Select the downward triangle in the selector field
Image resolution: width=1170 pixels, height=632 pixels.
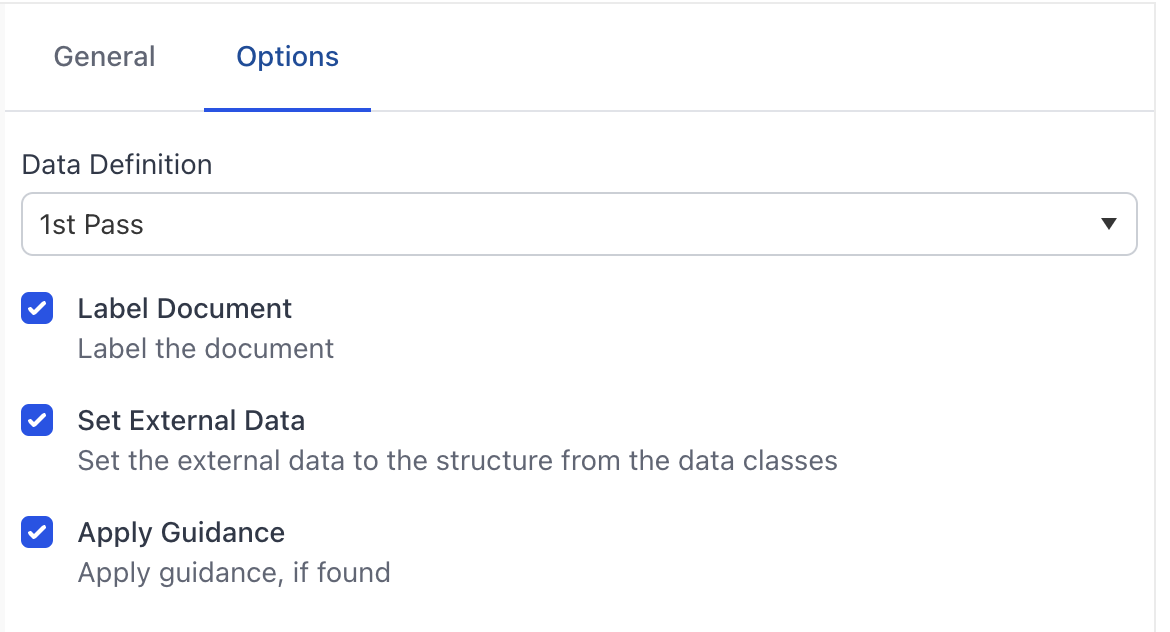pyautogui.click(x=1108, y=225)
